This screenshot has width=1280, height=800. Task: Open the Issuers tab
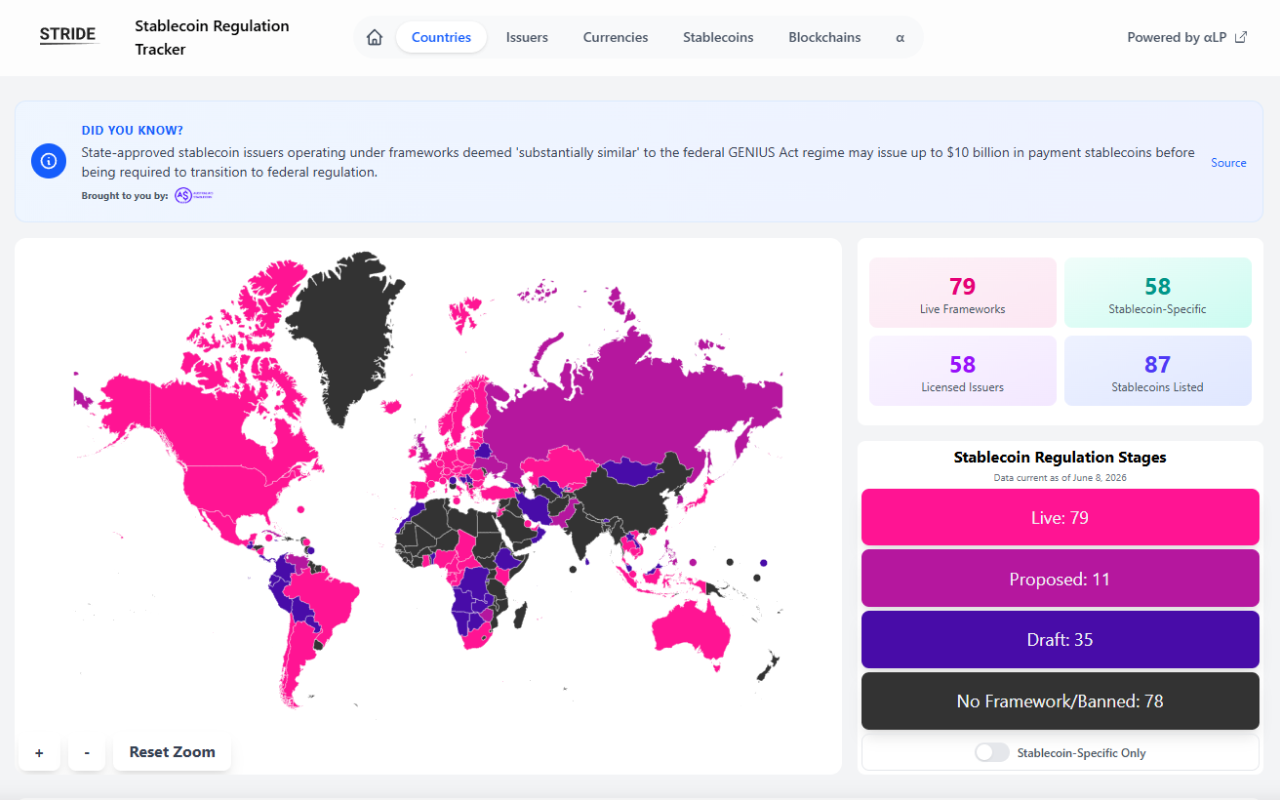[x=527, y=37]
